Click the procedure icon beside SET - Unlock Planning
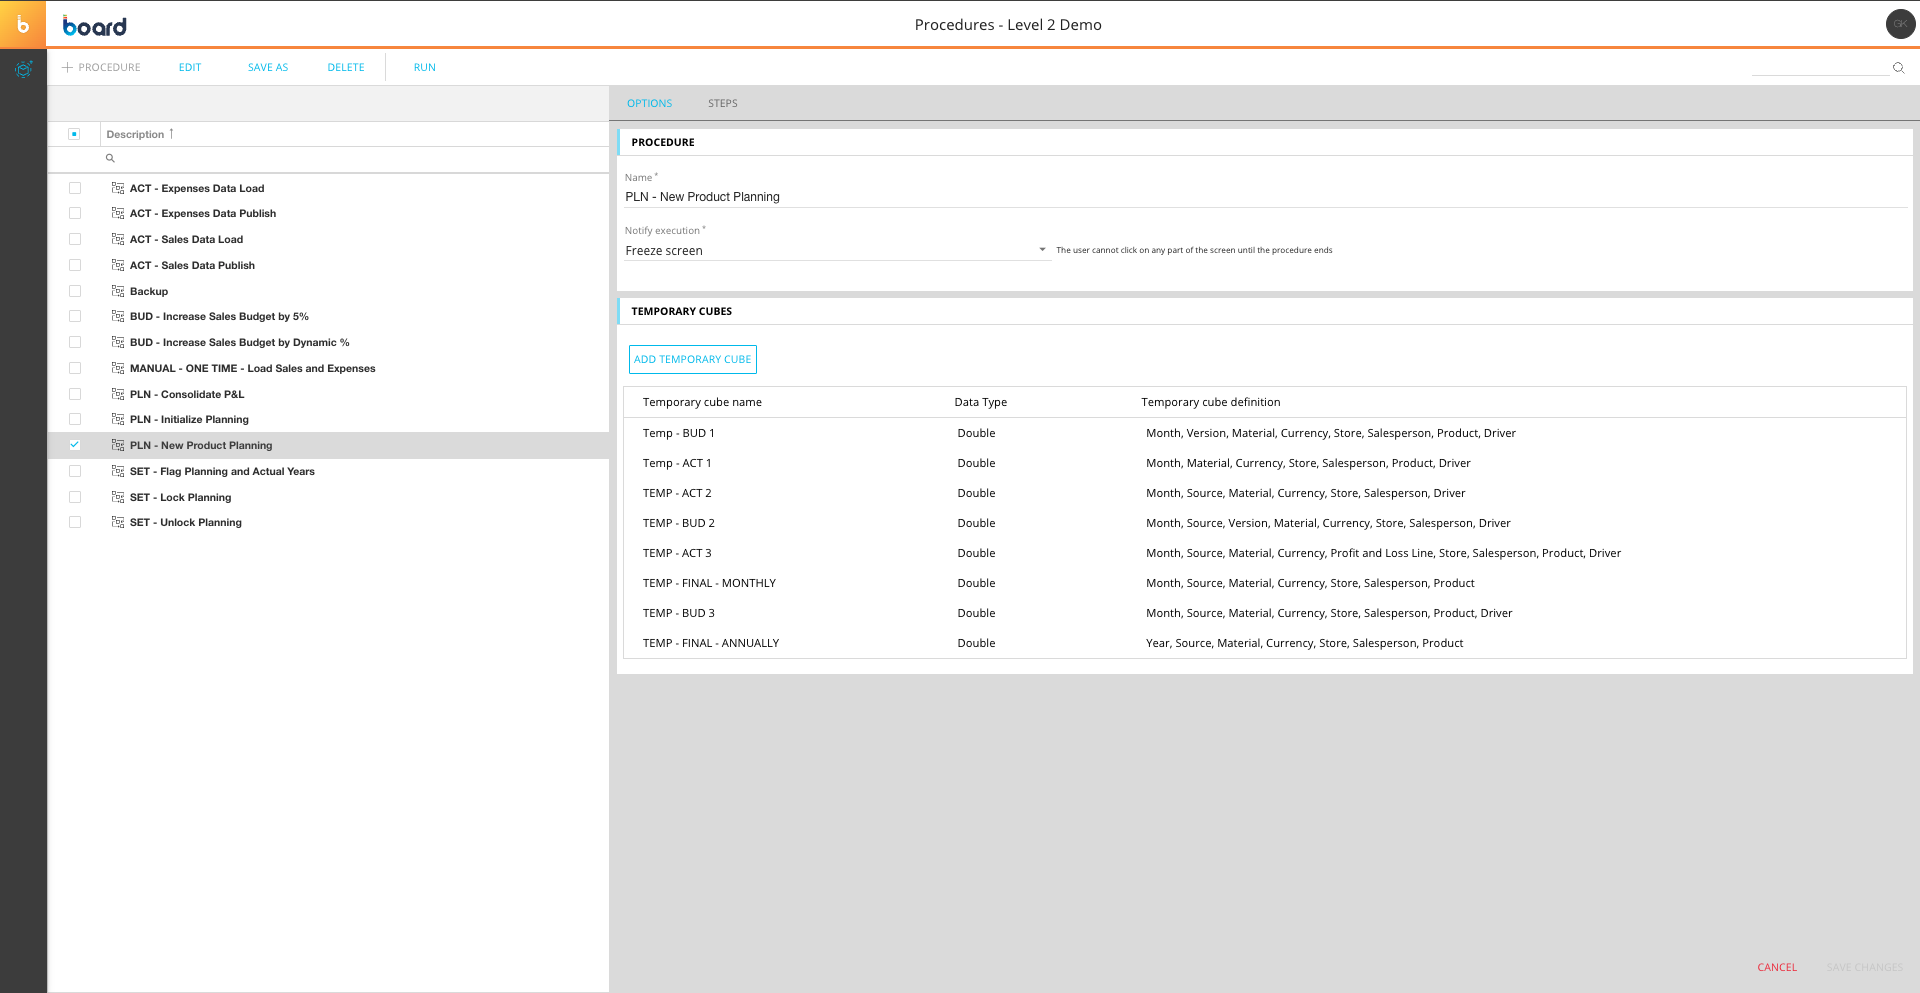Image resolution: width=1920 pixels, height=993 pixels. [118, 522]
